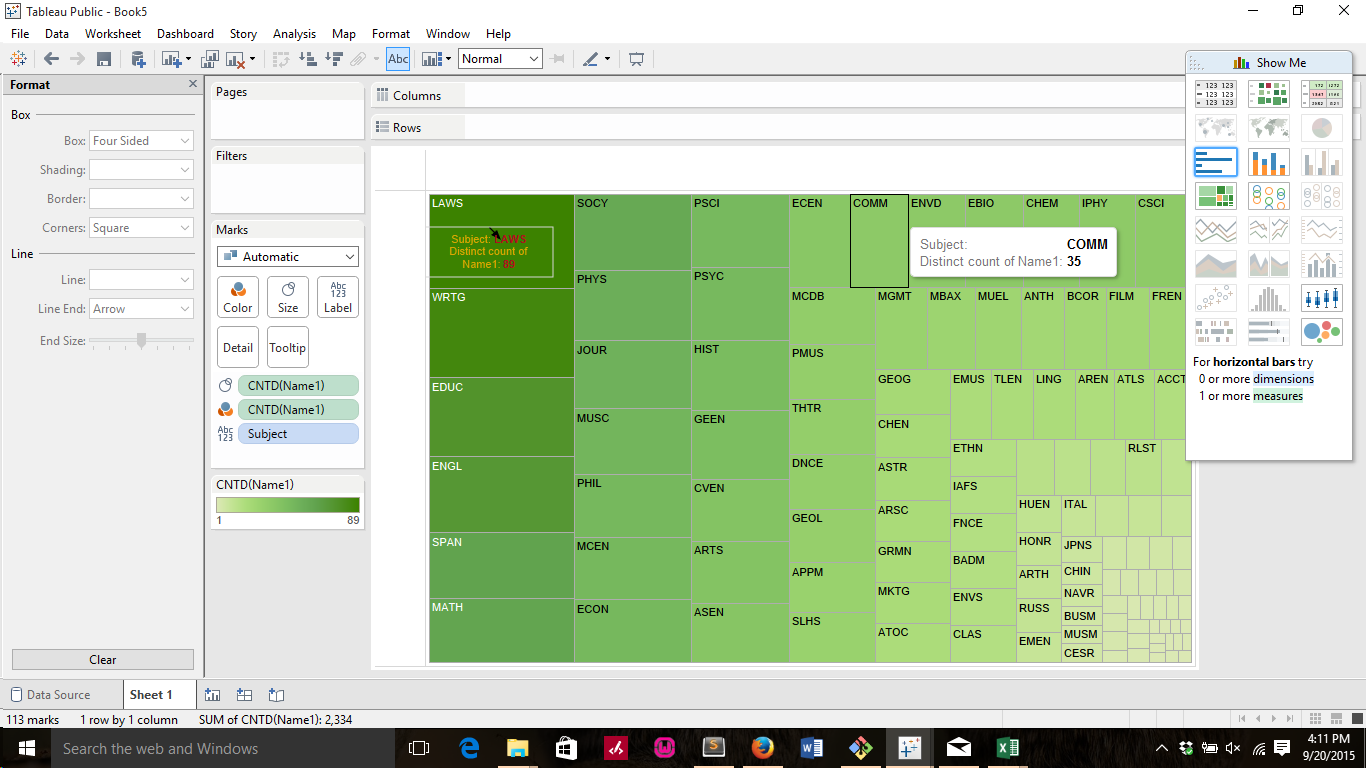Screen dimensions: 1366x768
Task: Open the Marks type dropdown showing Automatic
Action: point(288,257)
